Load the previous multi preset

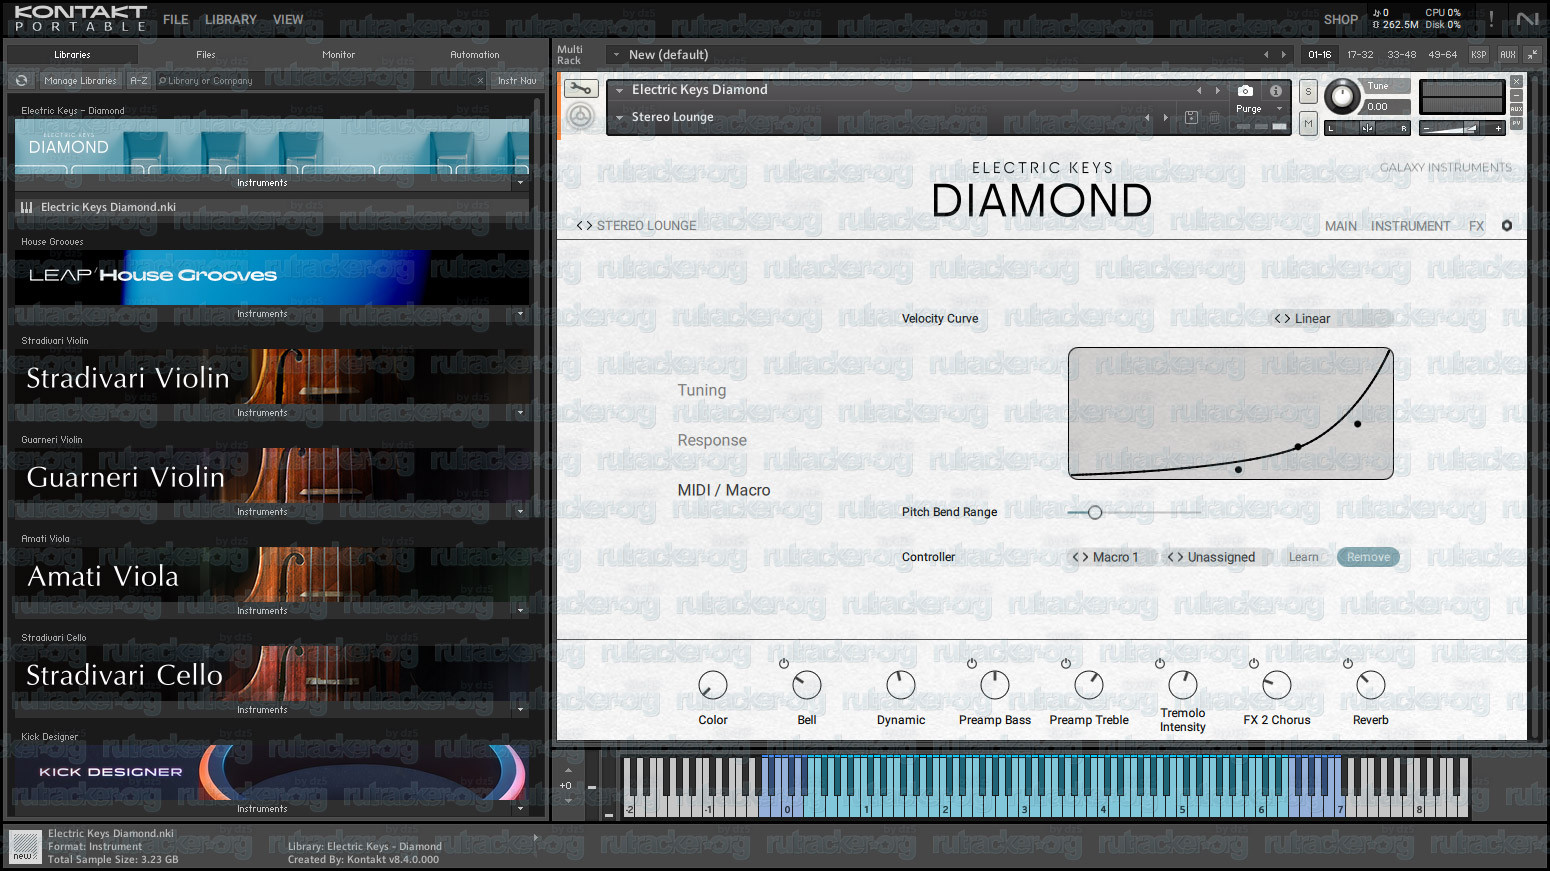click(1266, 55)
